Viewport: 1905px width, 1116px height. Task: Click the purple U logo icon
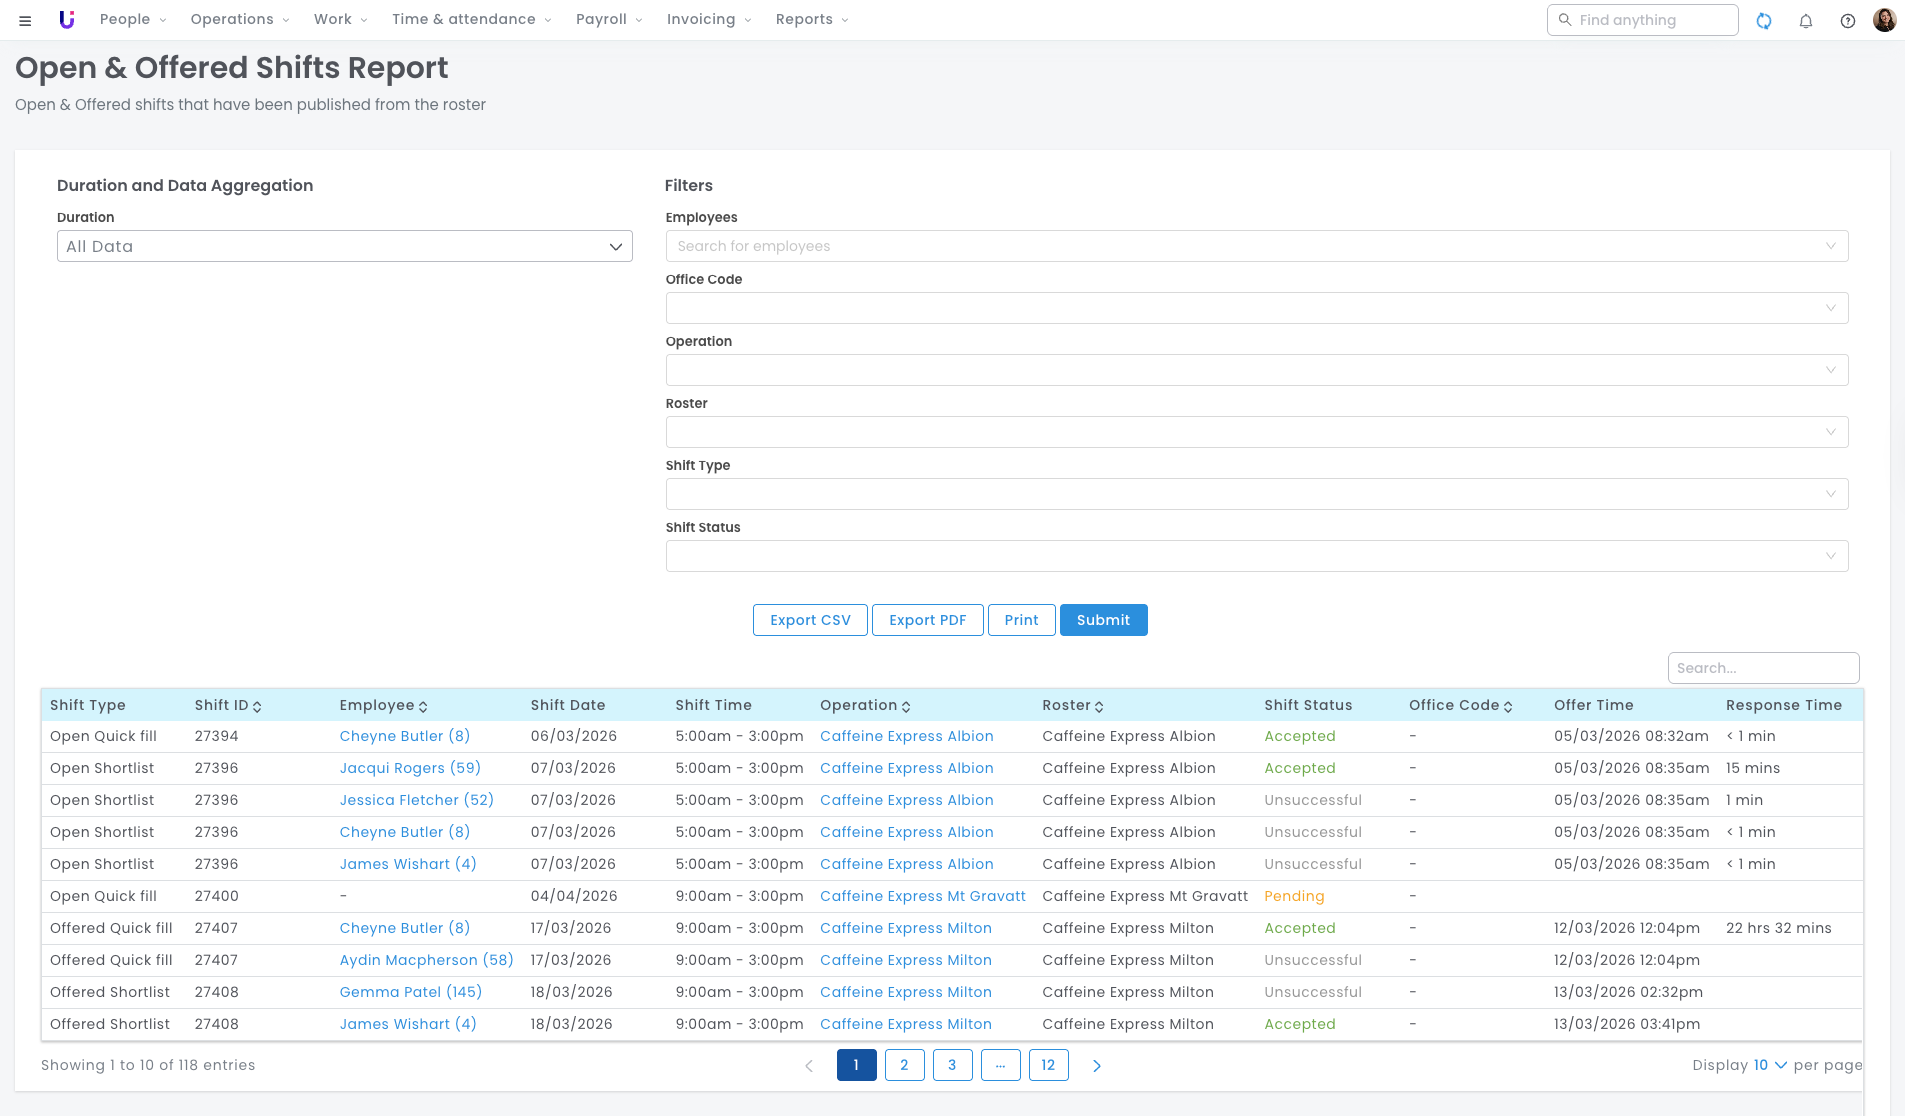pyautogui.click(x=67, y=20)
